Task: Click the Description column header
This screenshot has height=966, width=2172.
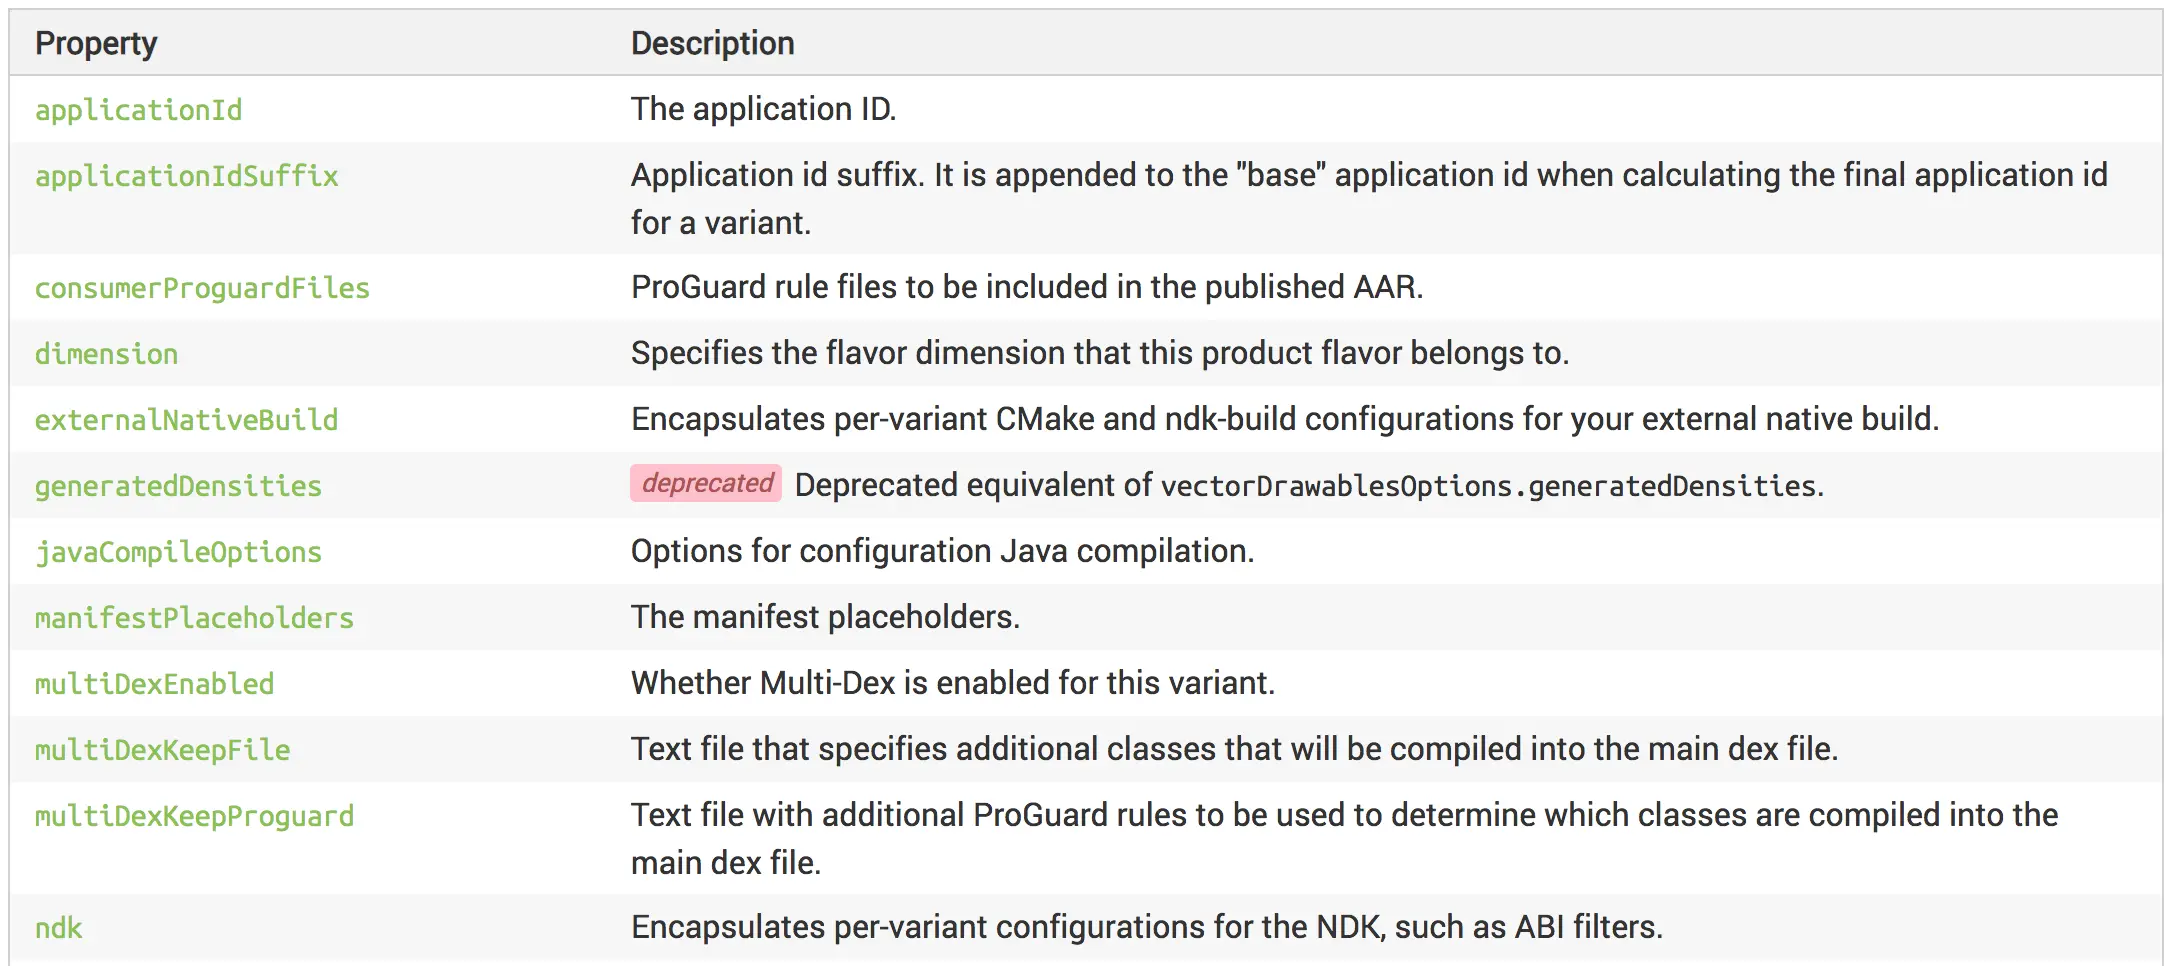Action: point(713,43)
